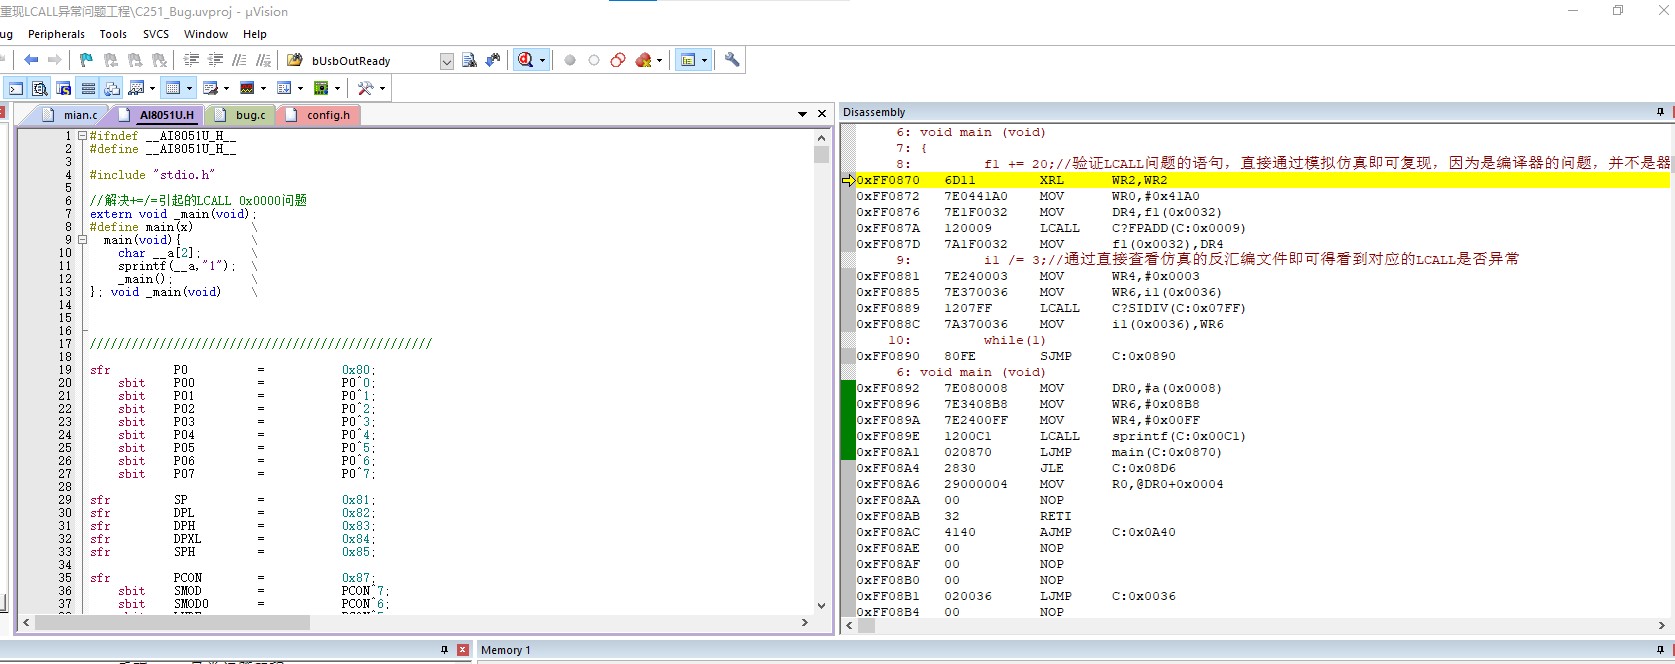Expand the bUsbOutReady find combo box
This screenshot has height=664, width=1675.
point(446,61)
